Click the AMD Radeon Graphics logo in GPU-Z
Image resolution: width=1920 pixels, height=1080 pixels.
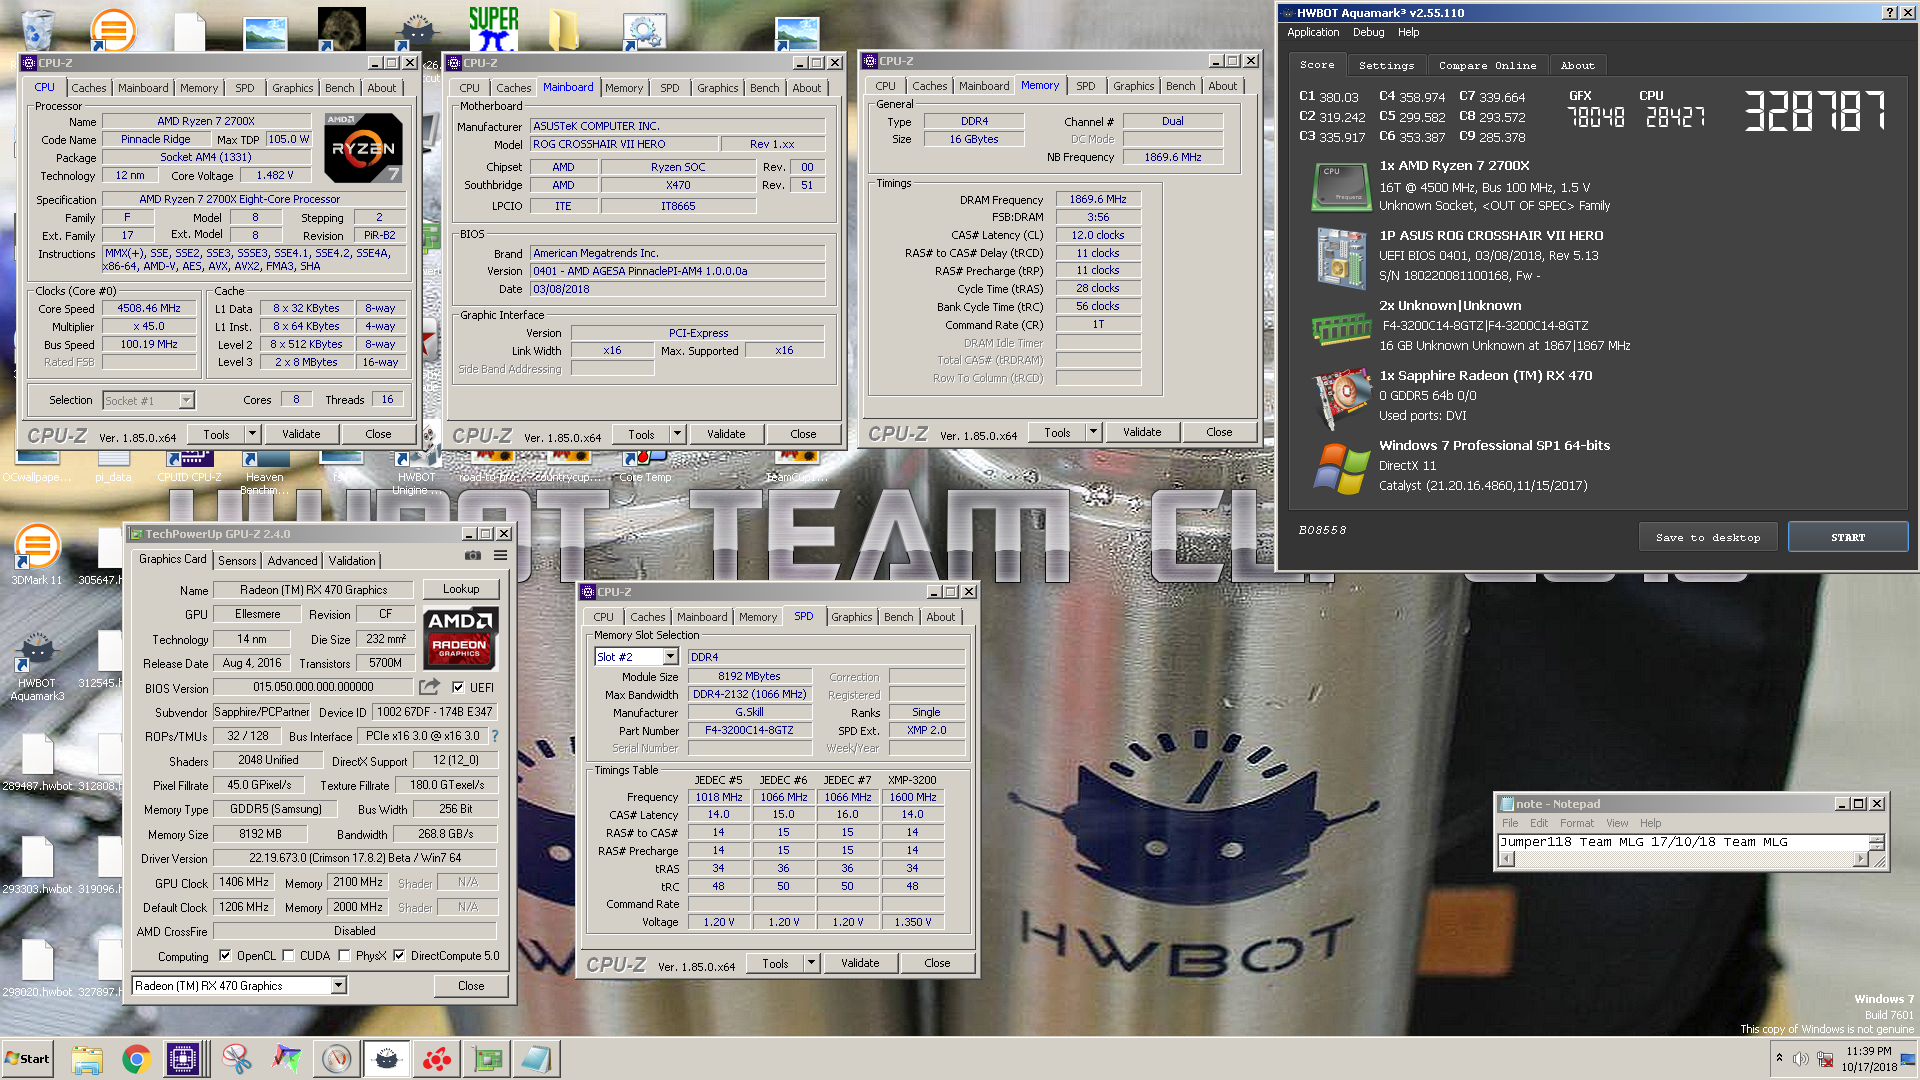460,637
